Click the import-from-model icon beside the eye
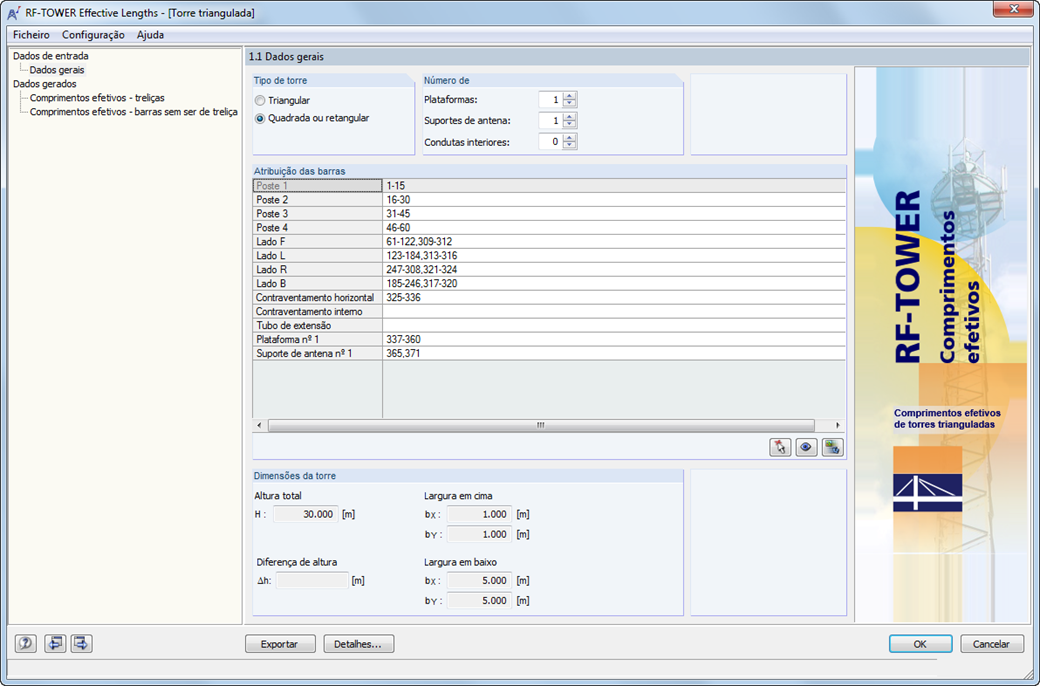 pos(832,447)
